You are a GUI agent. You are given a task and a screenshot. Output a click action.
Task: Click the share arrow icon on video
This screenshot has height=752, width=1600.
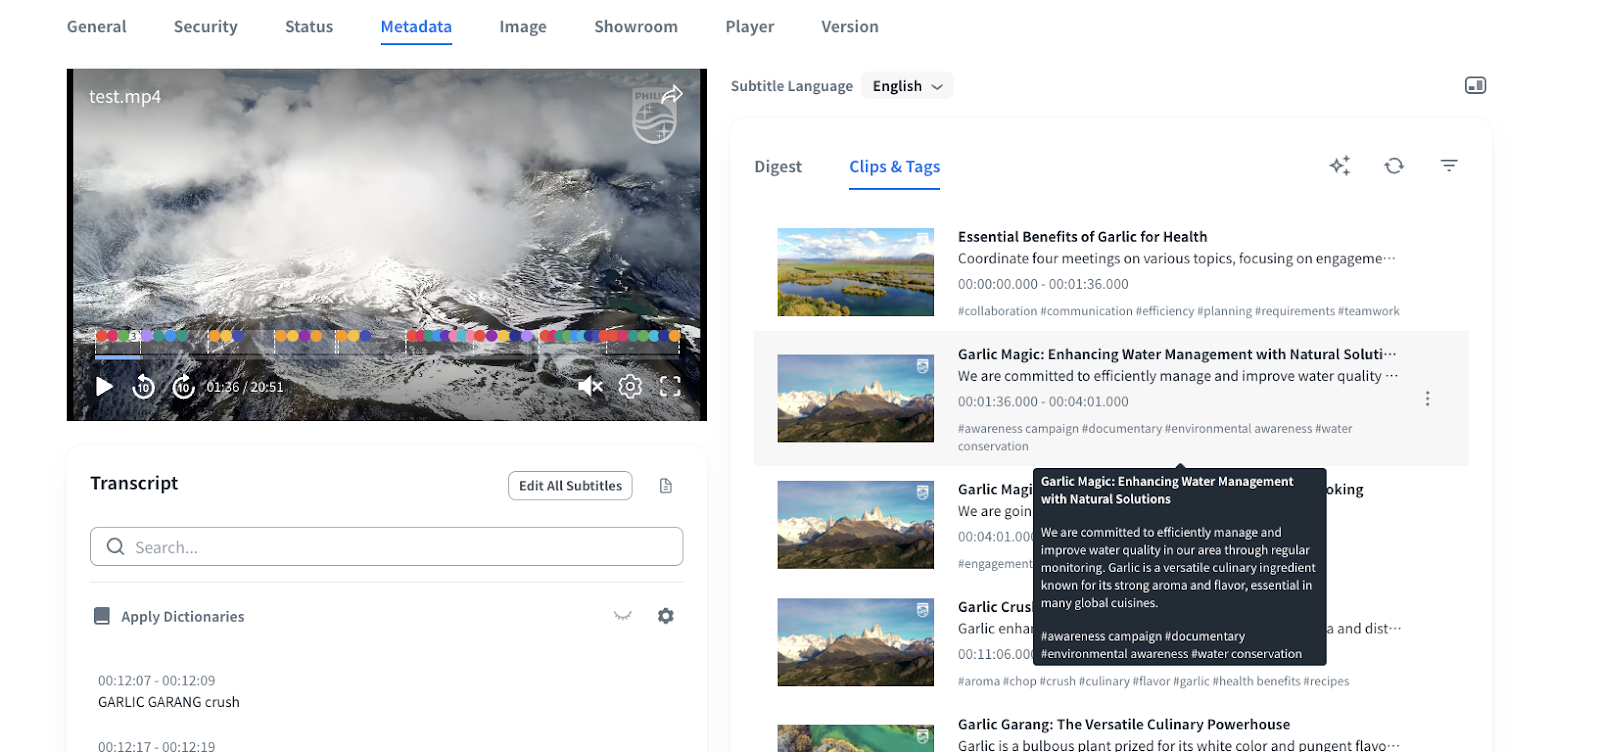673,94
